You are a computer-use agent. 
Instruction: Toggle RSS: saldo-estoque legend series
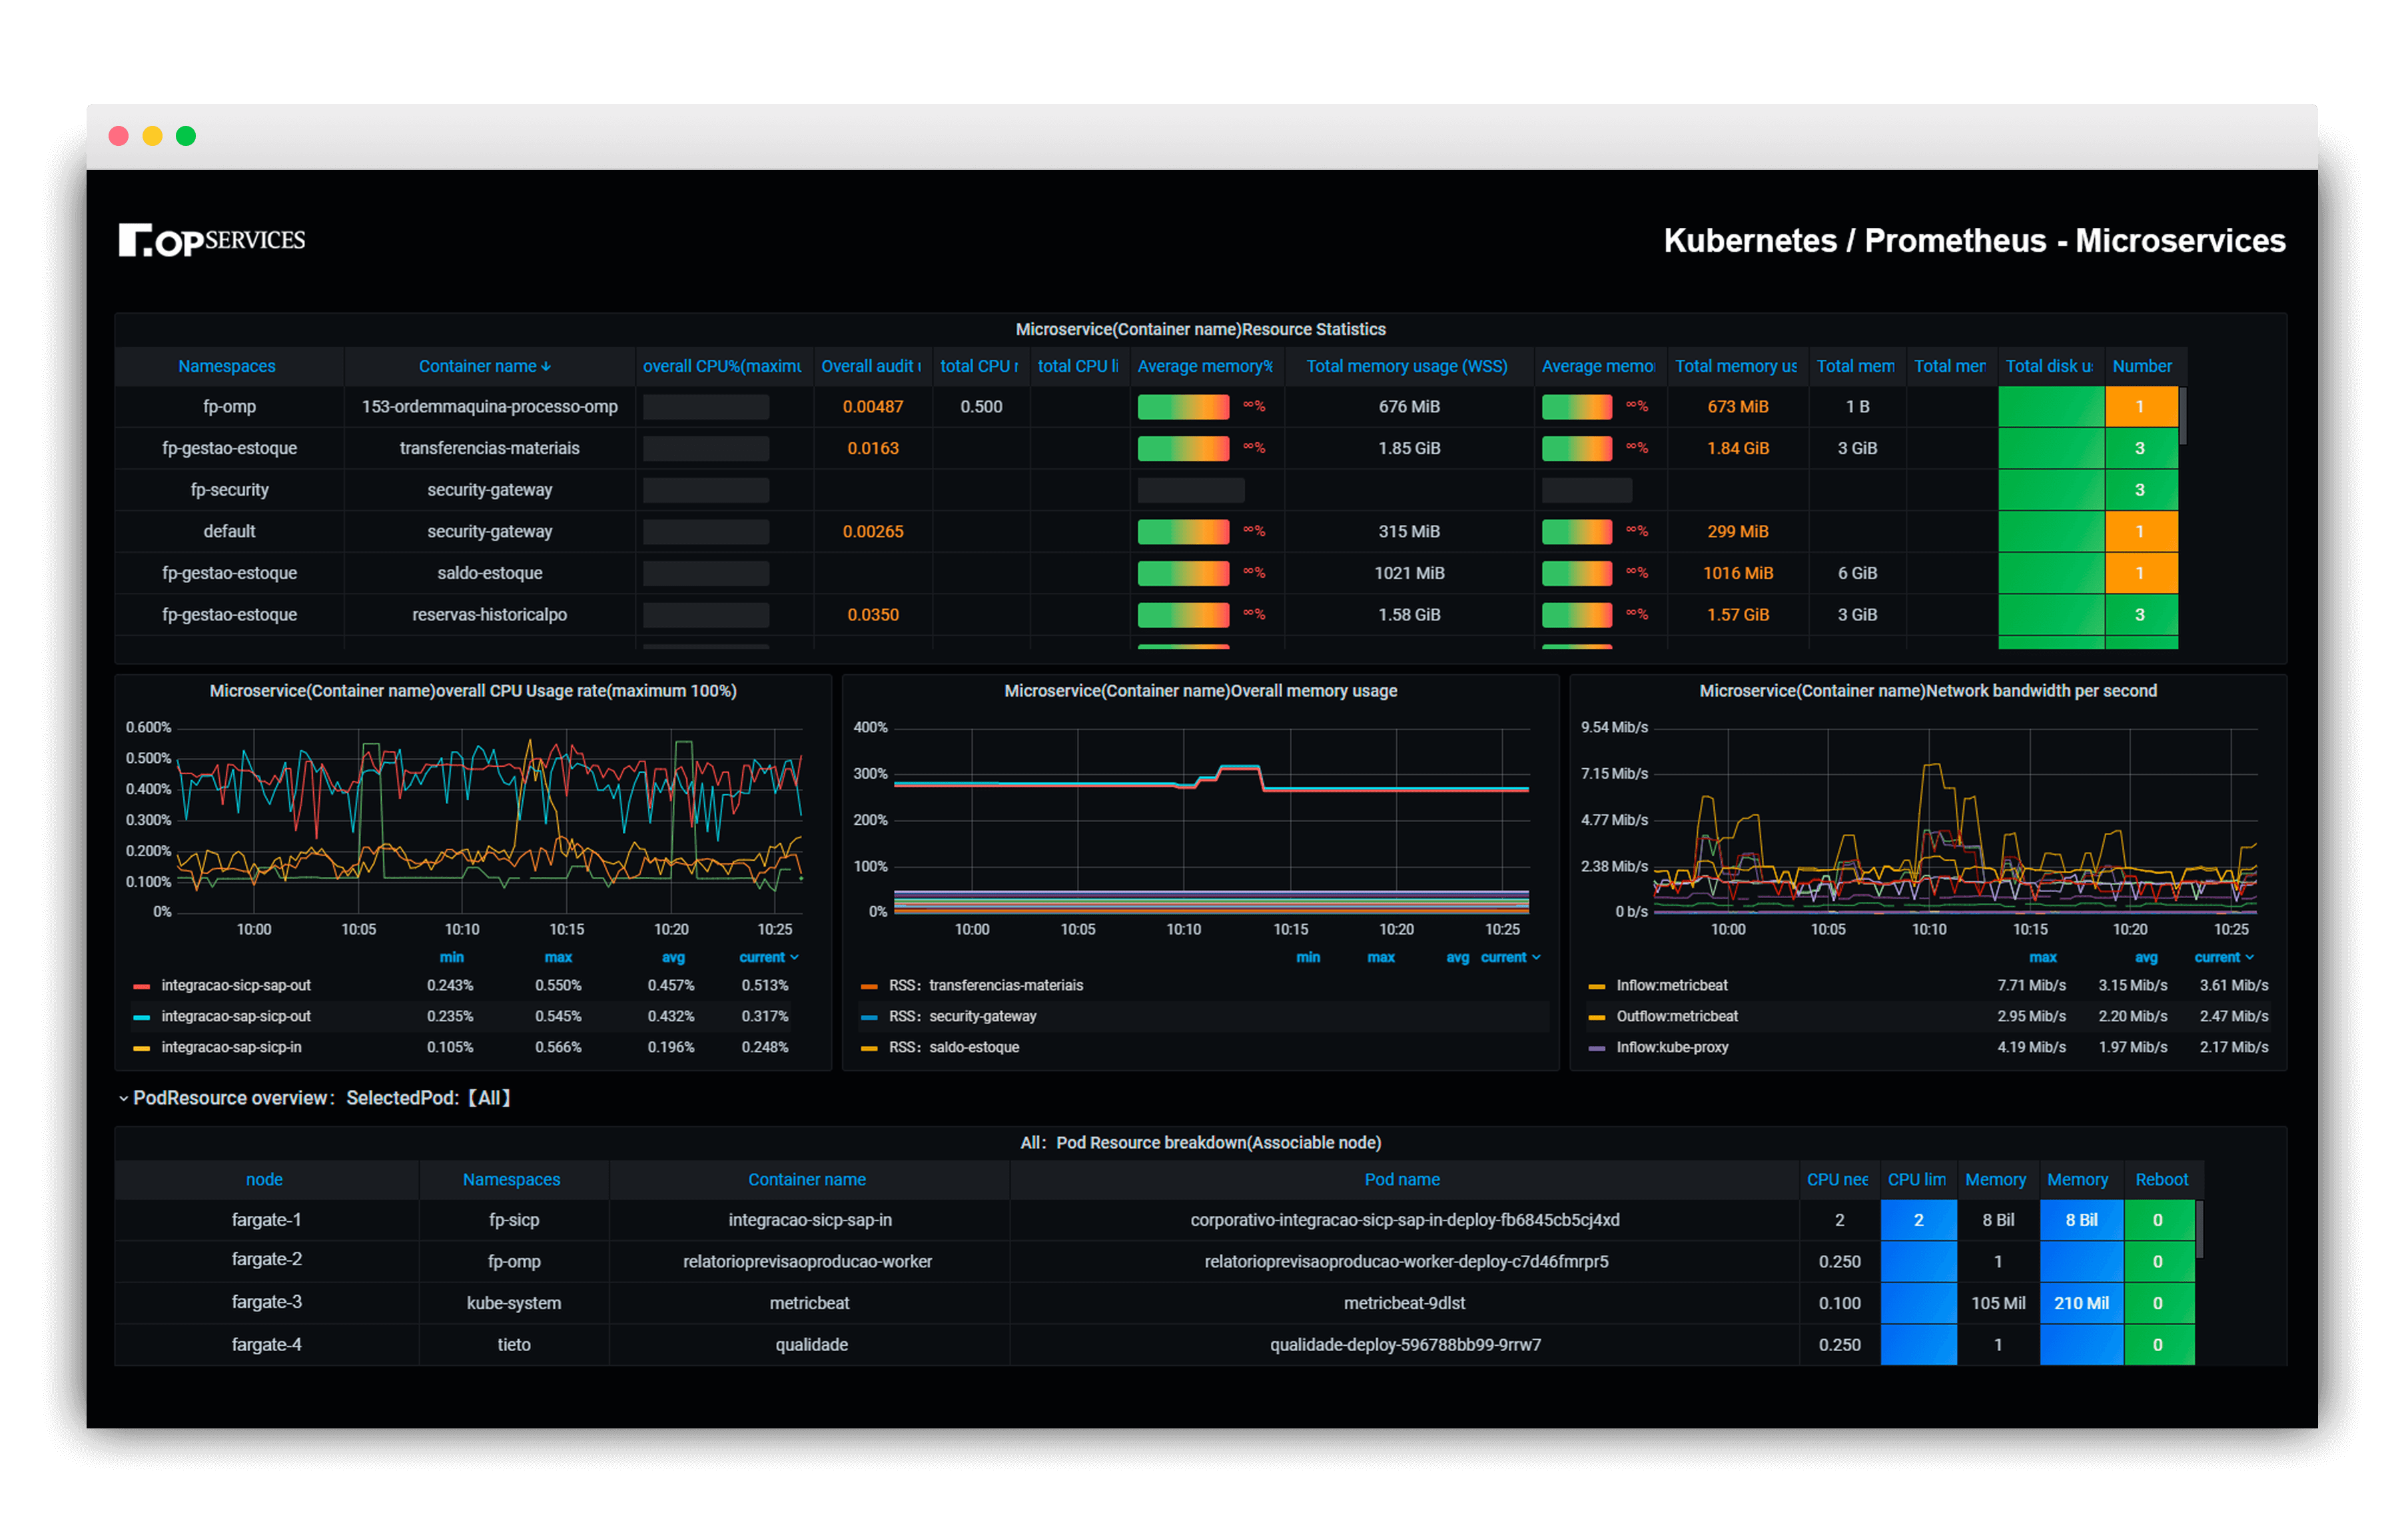(954, 1048)
